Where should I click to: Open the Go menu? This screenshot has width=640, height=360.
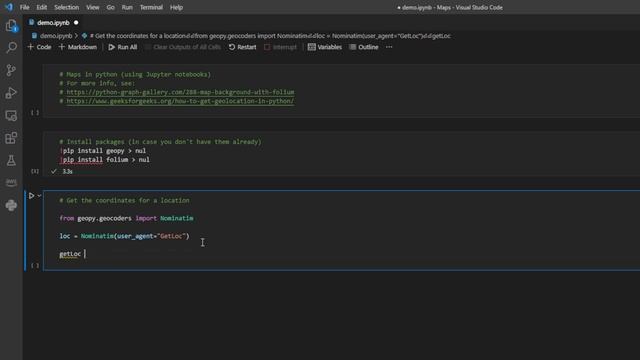[111, 7]
